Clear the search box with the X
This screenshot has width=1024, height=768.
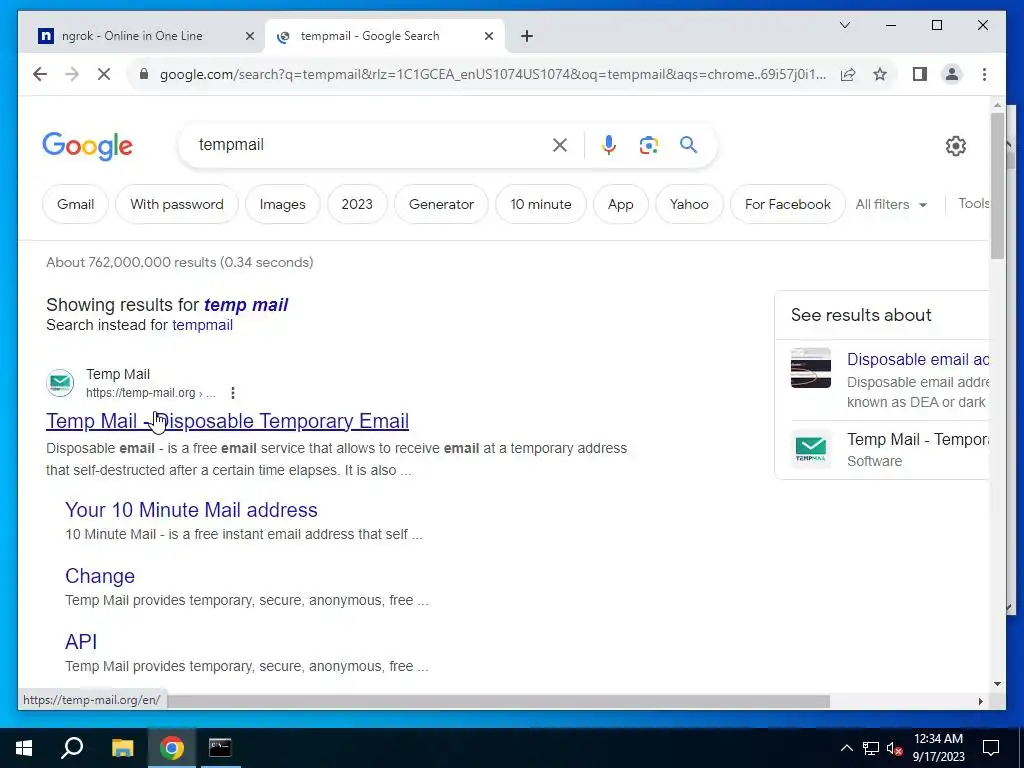pyautogui.click(x=560, y=145)
